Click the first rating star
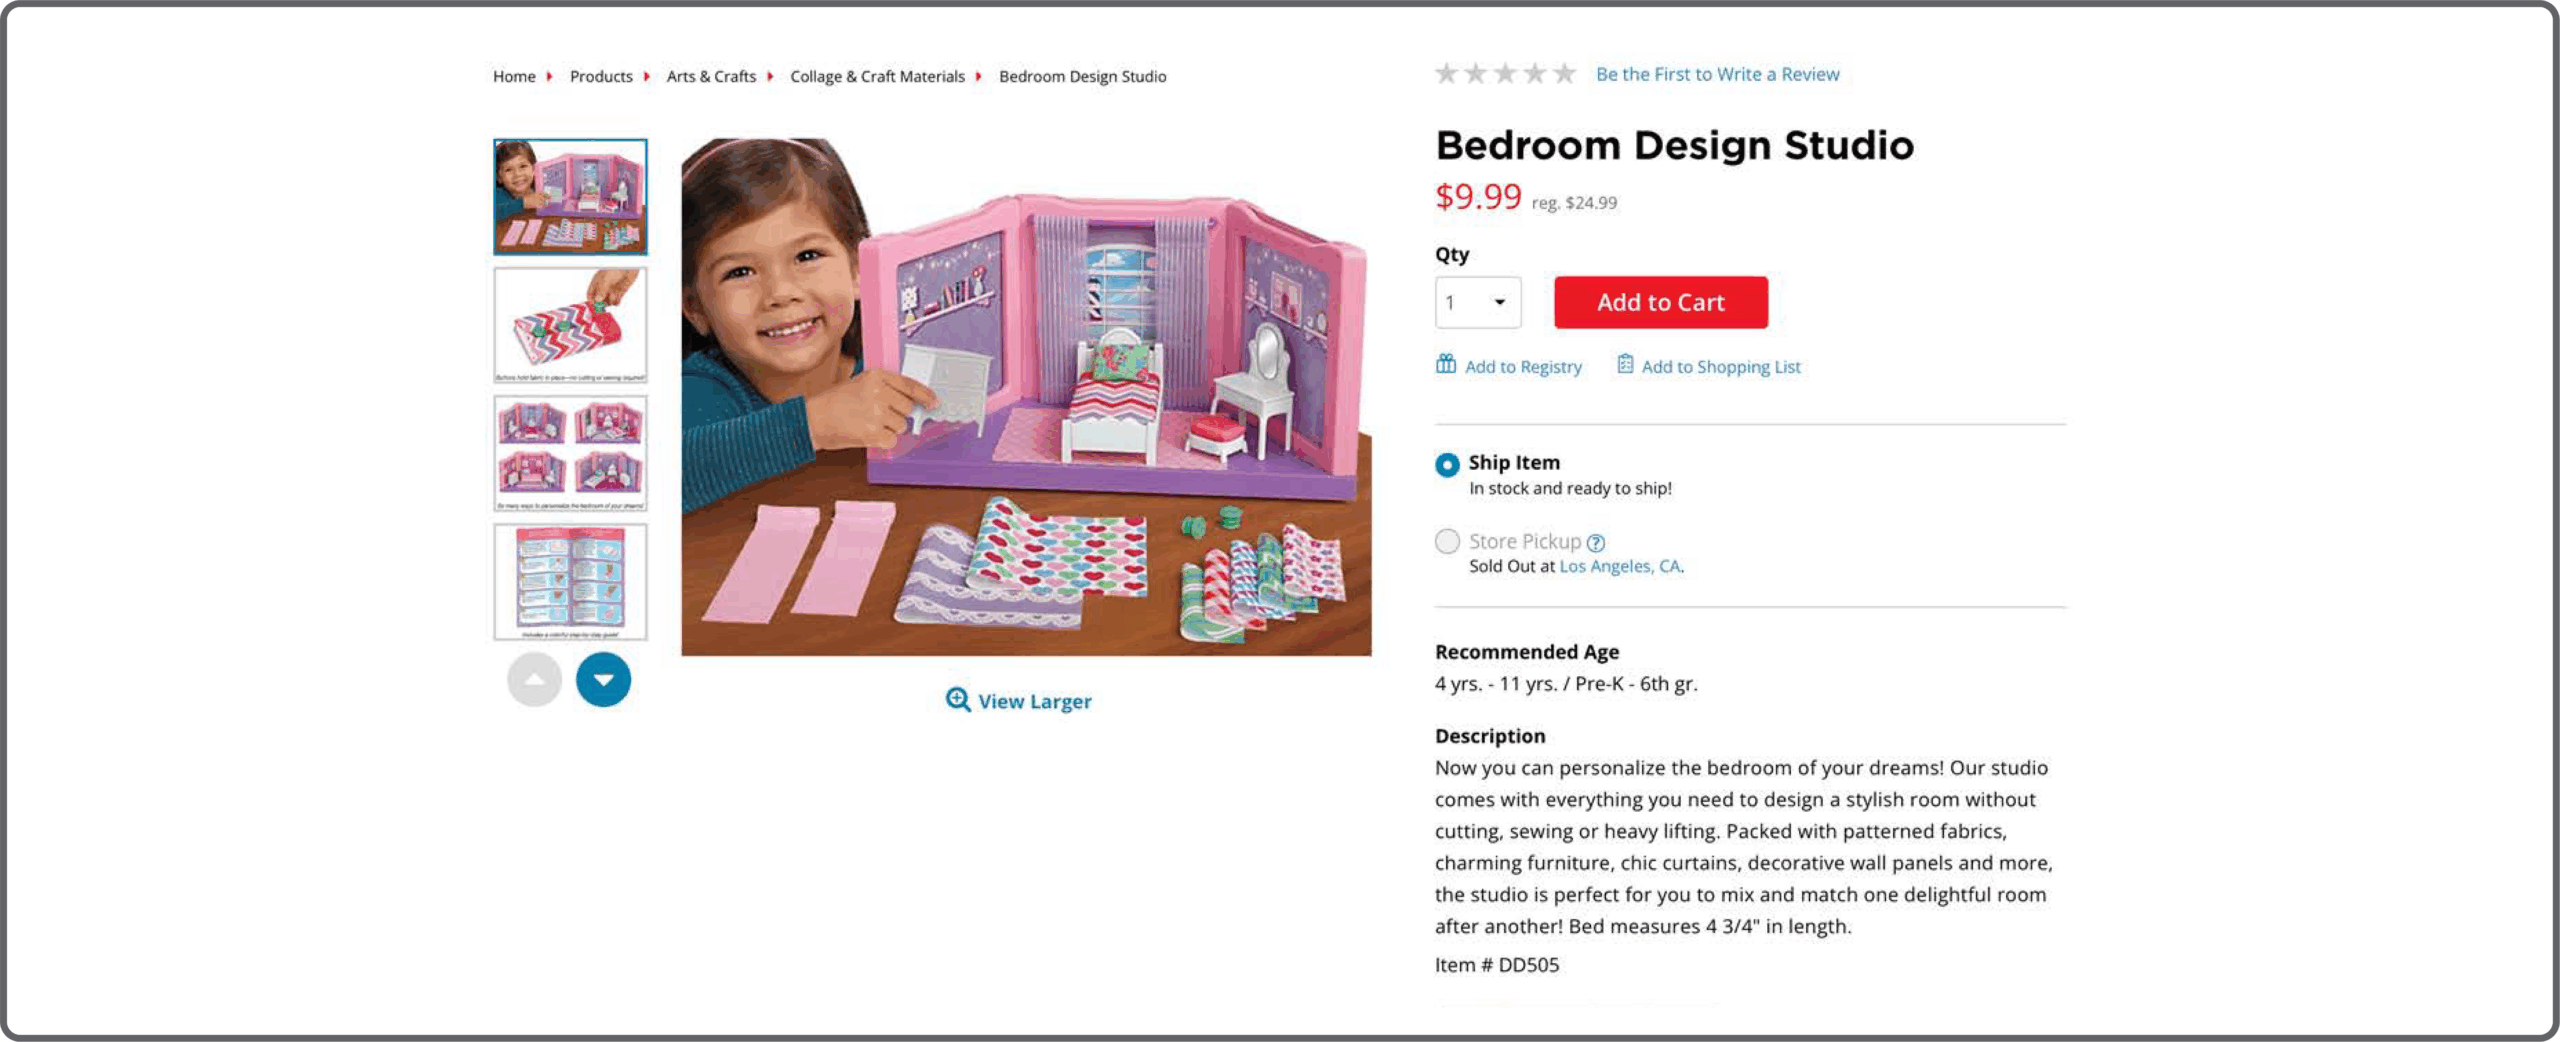The height and width of the screenshot is (1042, 2560). point(1446,74)
